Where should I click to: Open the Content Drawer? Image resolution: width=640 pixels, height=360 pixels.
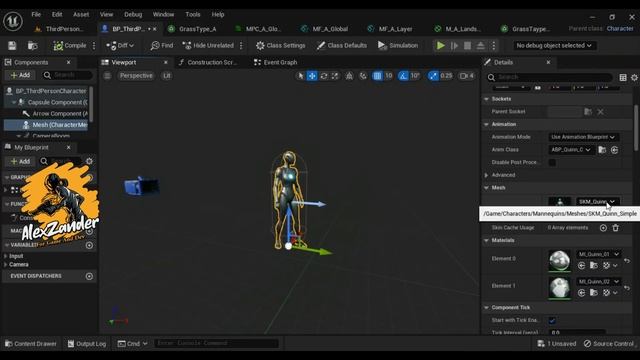(31, 344)
